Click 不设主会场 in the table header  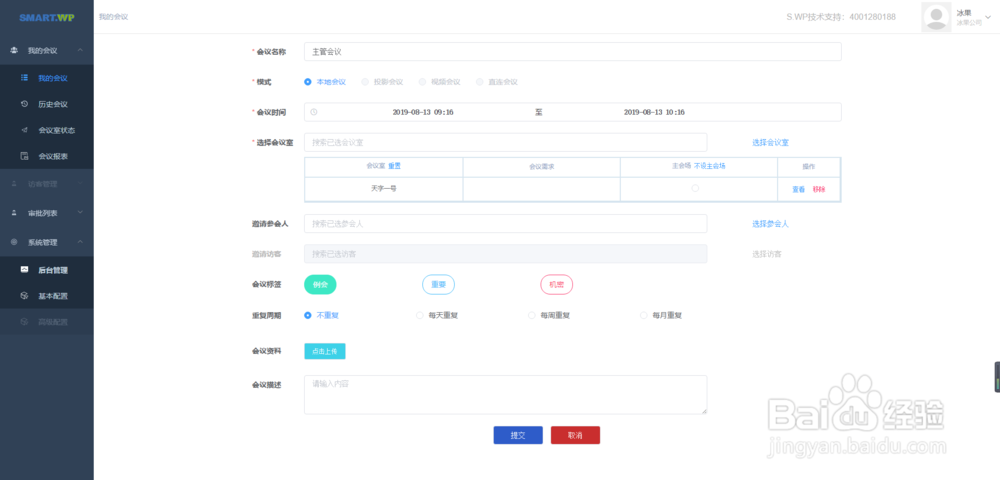point(710,166)
